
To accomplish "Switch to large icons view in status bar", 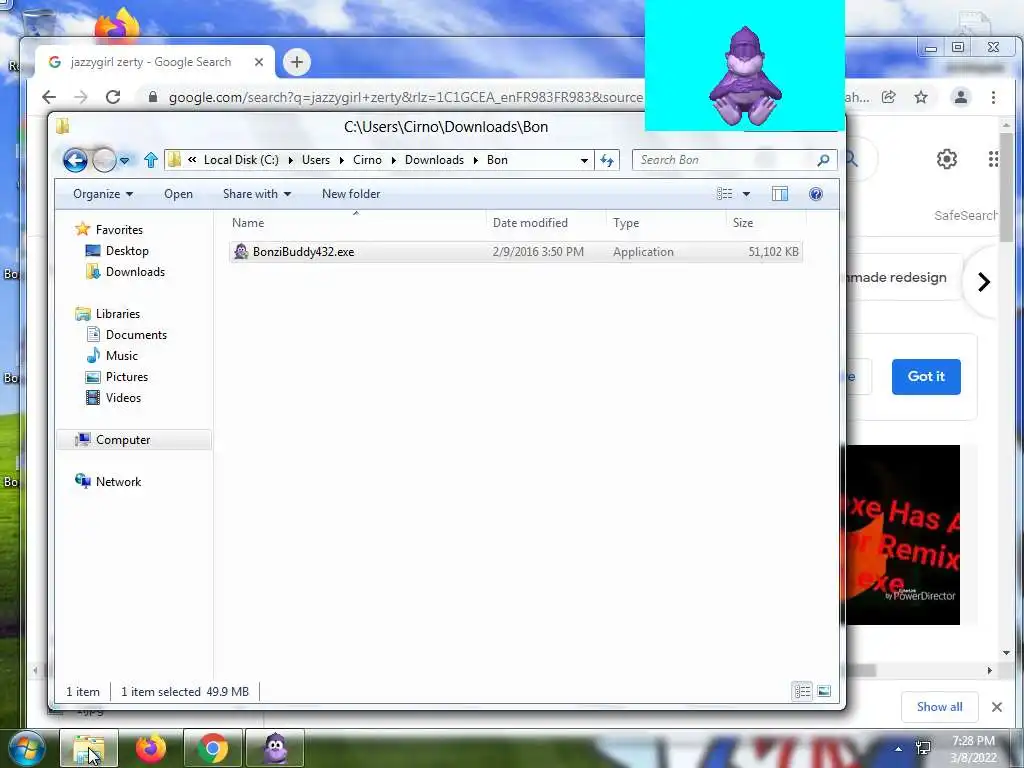I will tap(824, 691).
